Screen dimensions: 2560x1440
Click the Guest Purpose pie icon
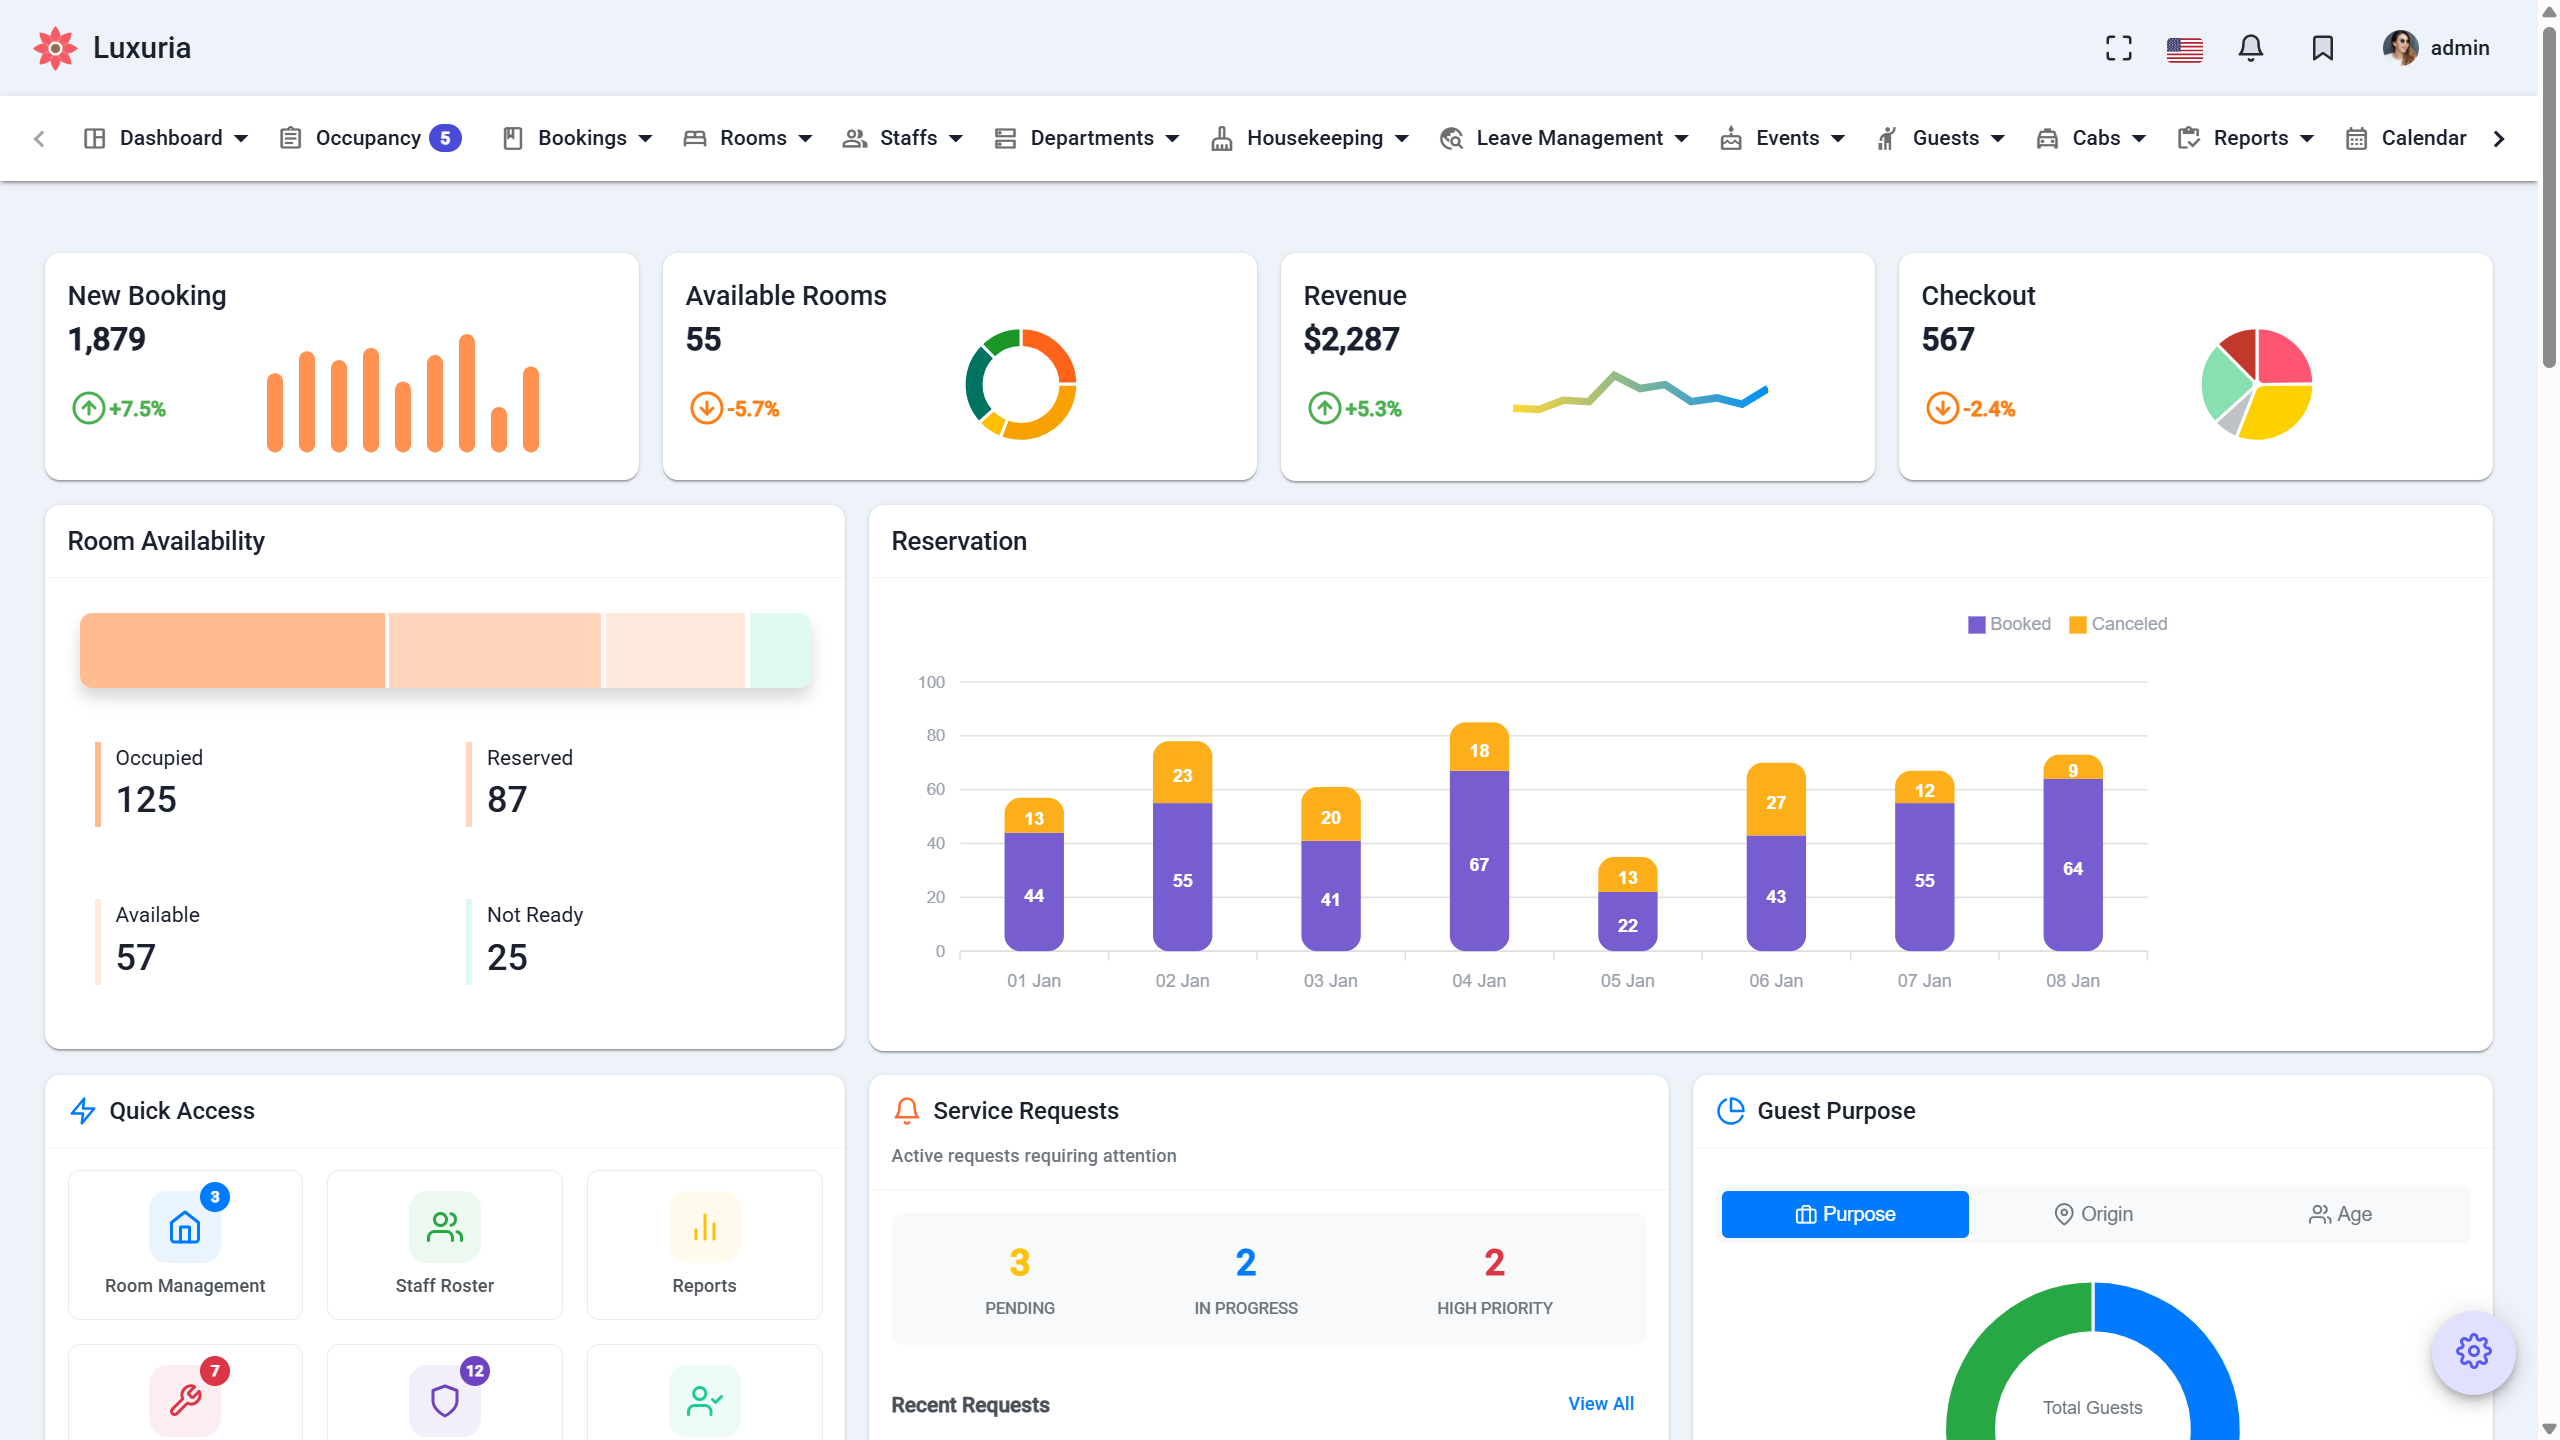[1730, 1111]
